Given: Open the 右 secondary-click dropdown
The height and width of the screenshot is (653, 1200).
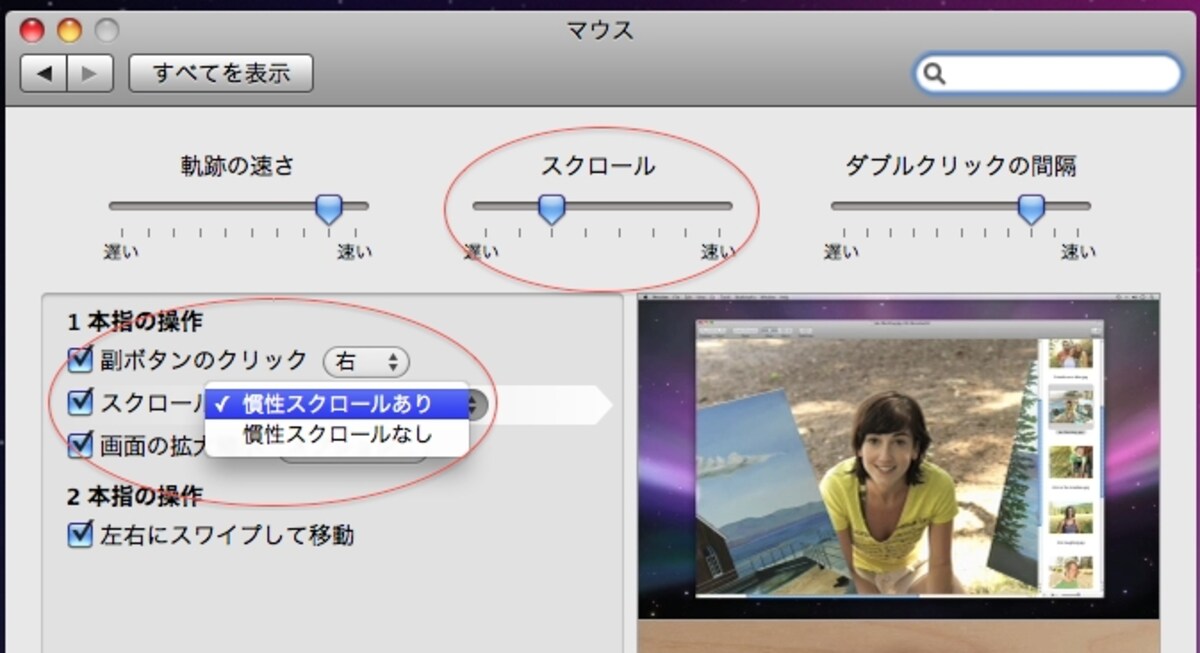Looking at the screenshot, I should (x=366, y=361).
